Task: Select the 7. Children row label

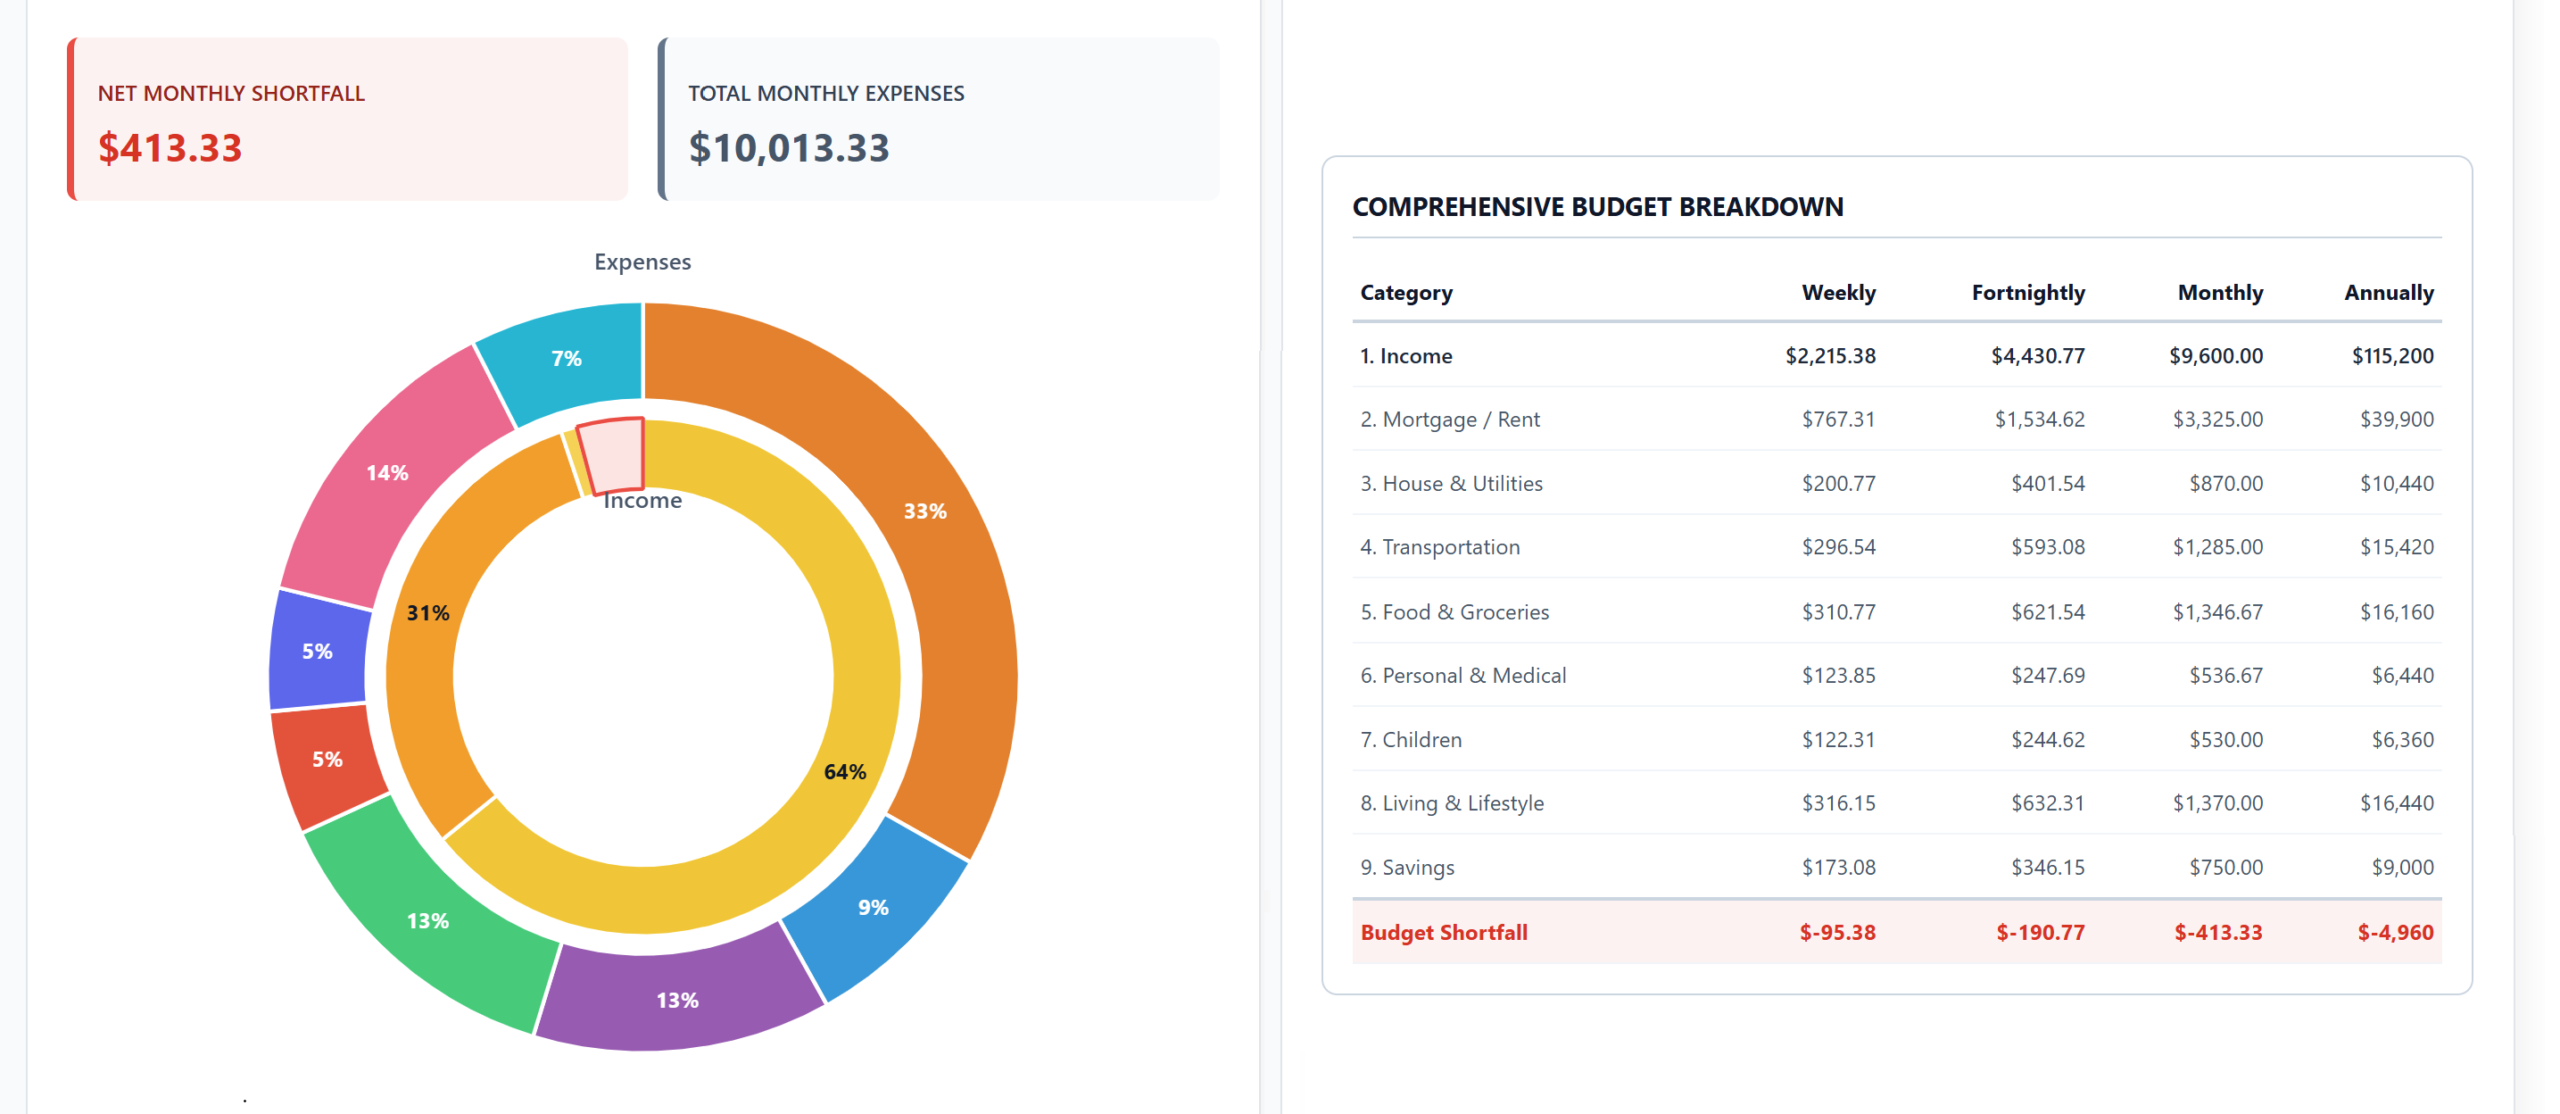Action: [1411, 740]
